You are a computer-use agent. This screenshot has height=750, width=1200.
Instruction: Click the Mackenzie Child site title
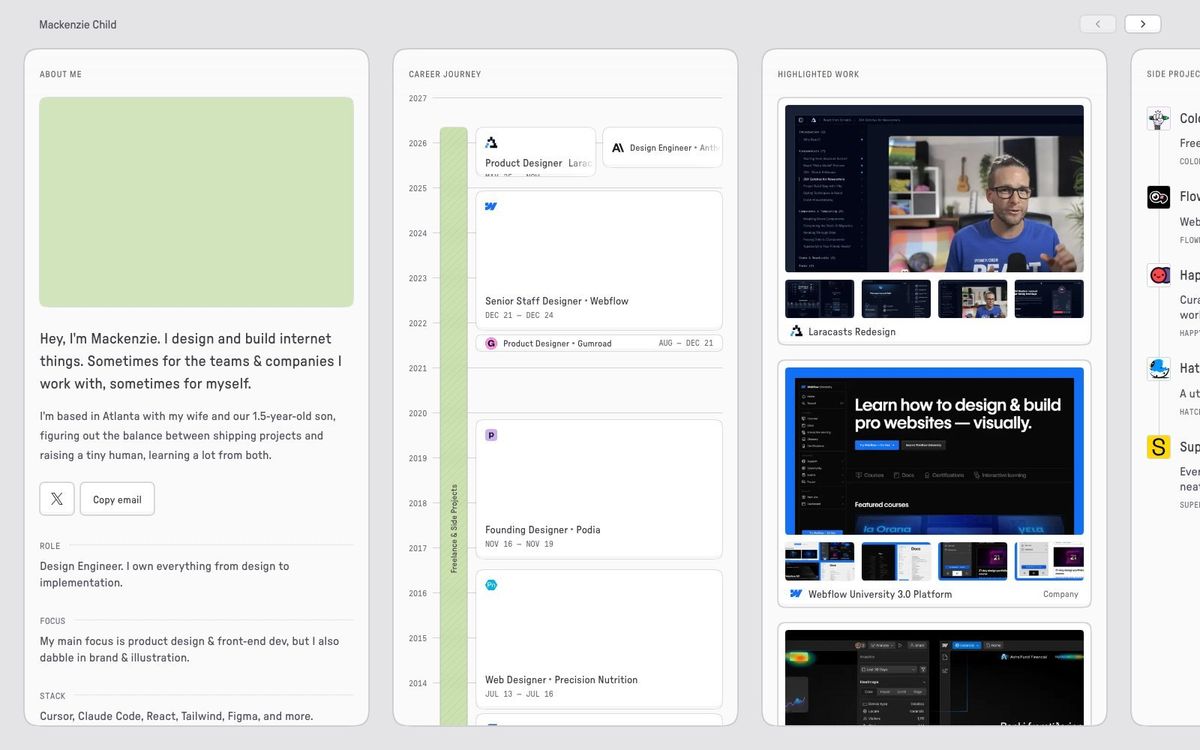[78, 24]
